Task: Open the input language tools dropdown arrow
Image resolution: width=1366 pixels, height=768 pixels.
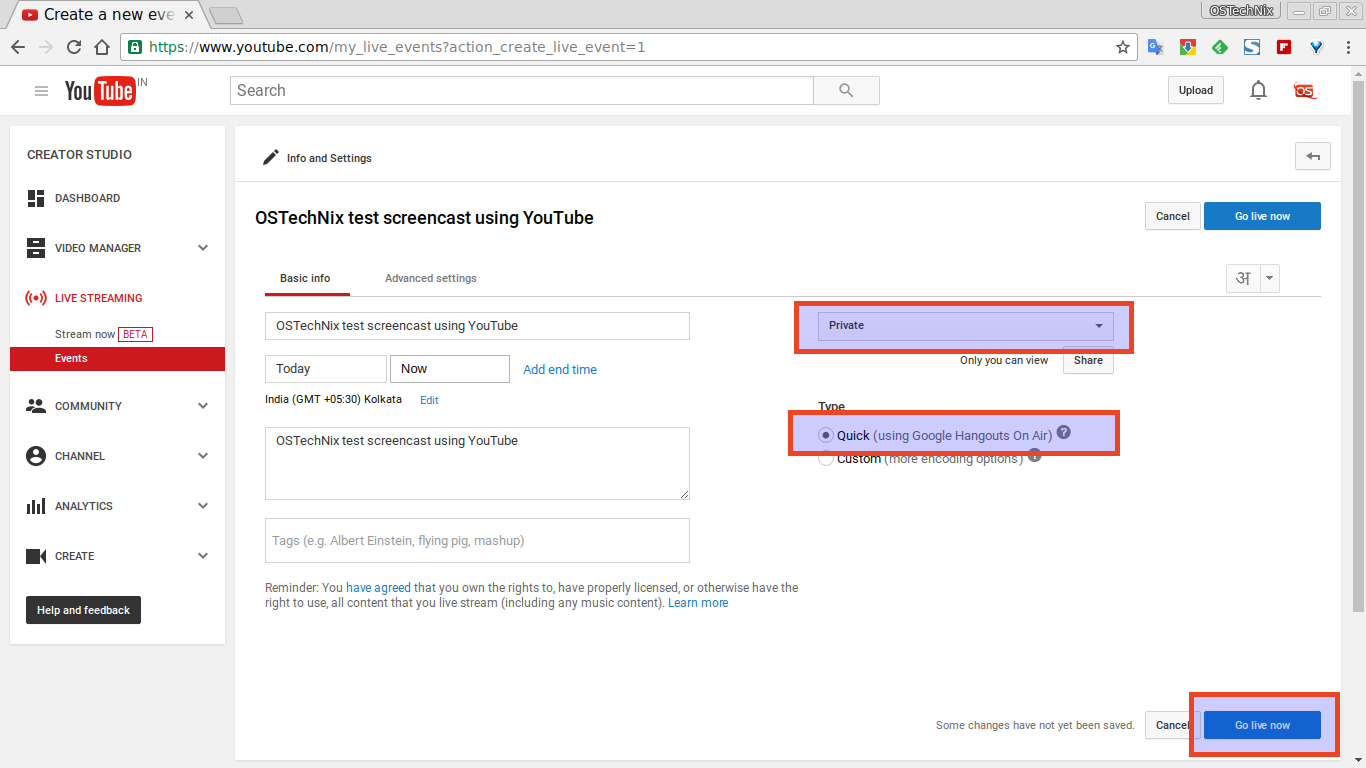Action: pyautogui.click(x=1269, y=278)
